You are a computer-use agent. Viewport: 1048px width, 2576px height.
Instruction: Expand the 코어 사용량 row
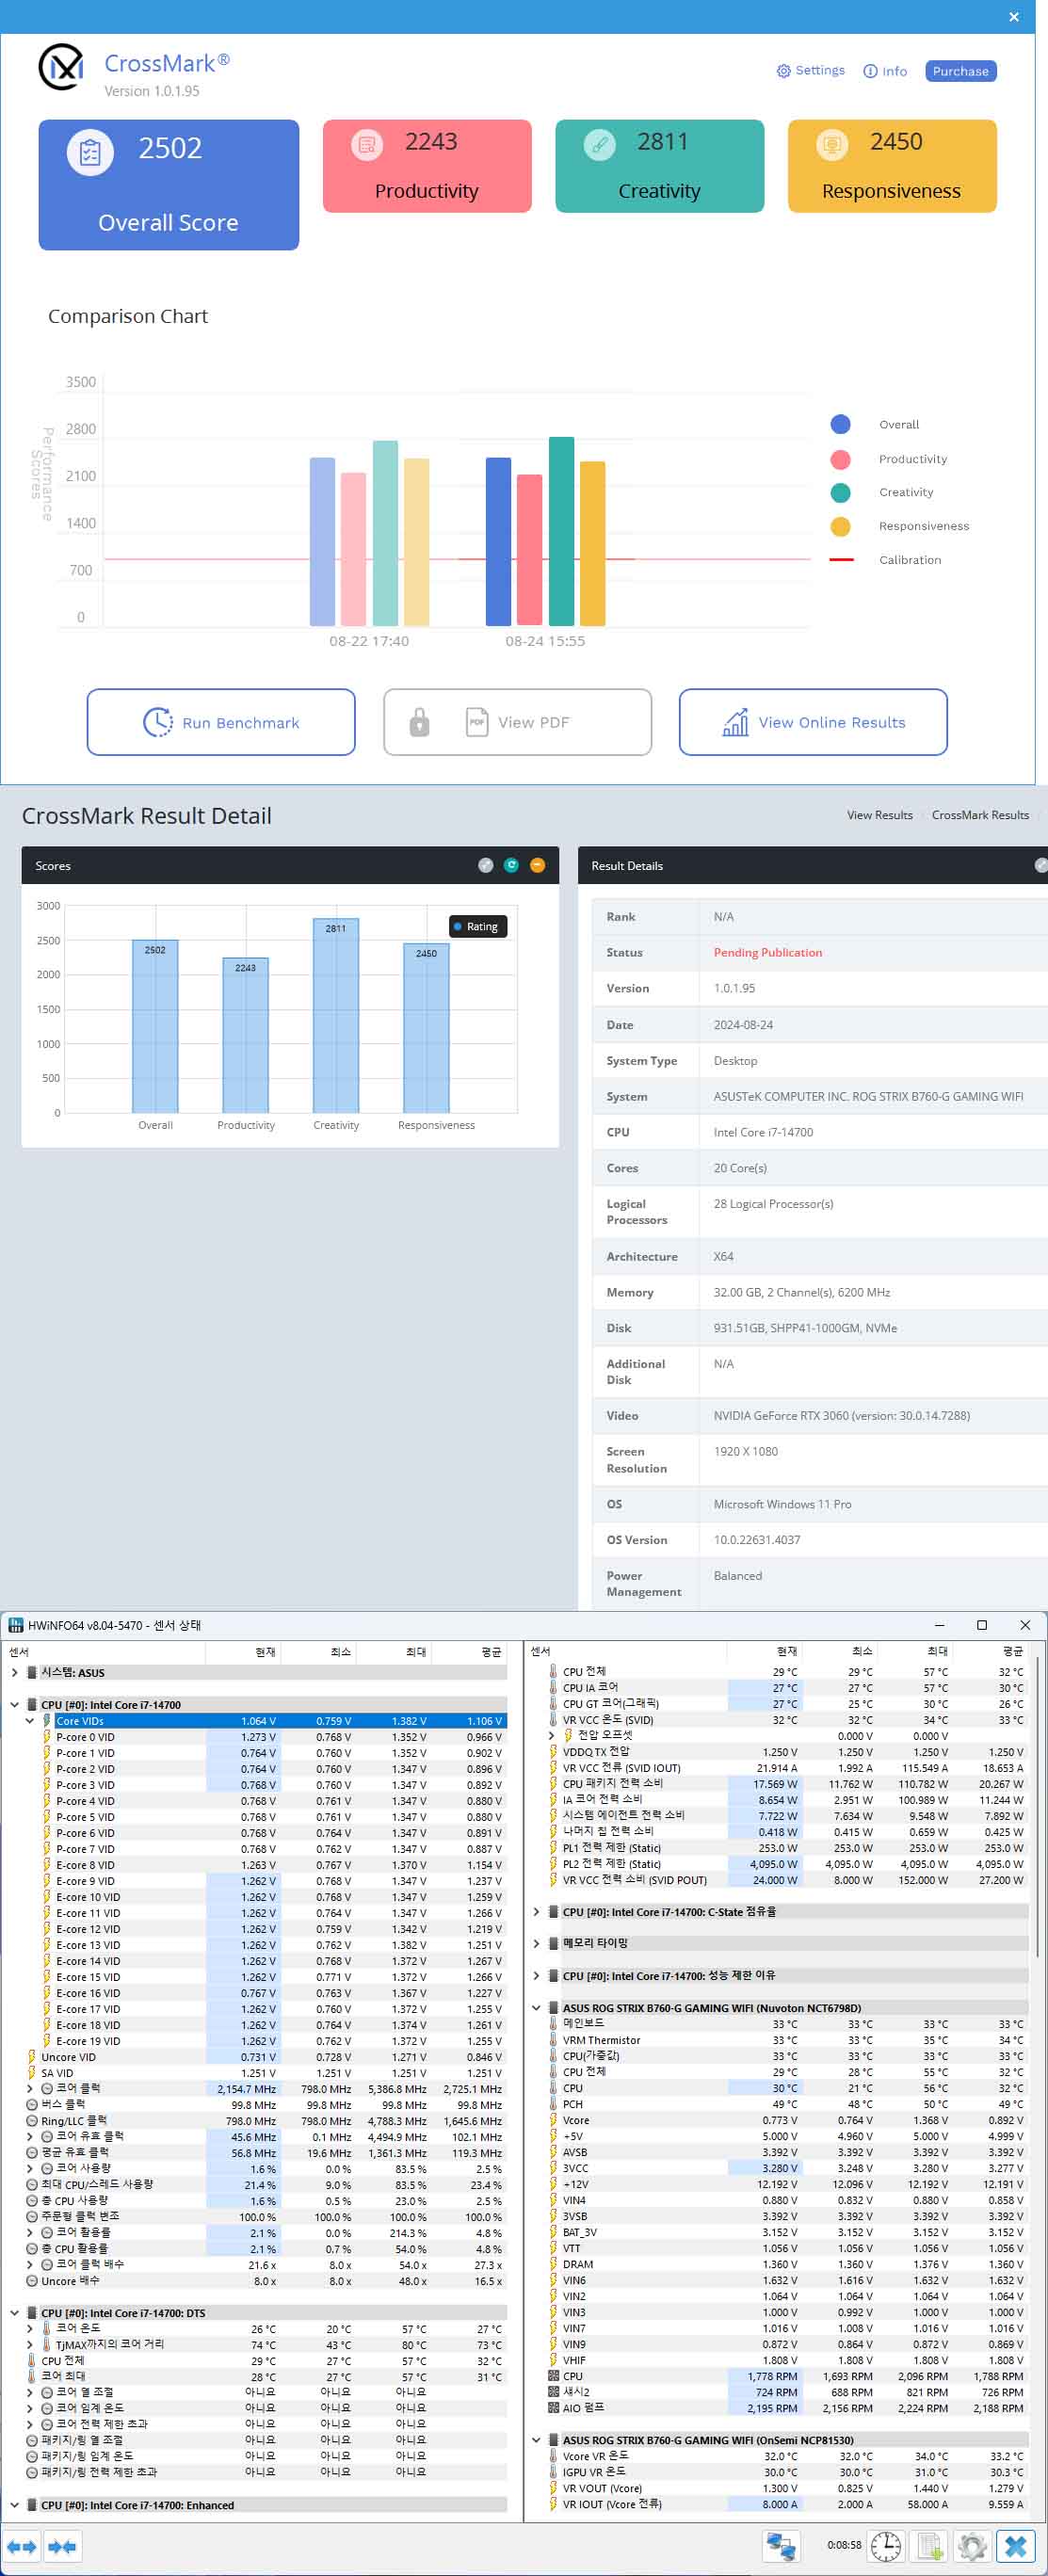point(30,2168)
